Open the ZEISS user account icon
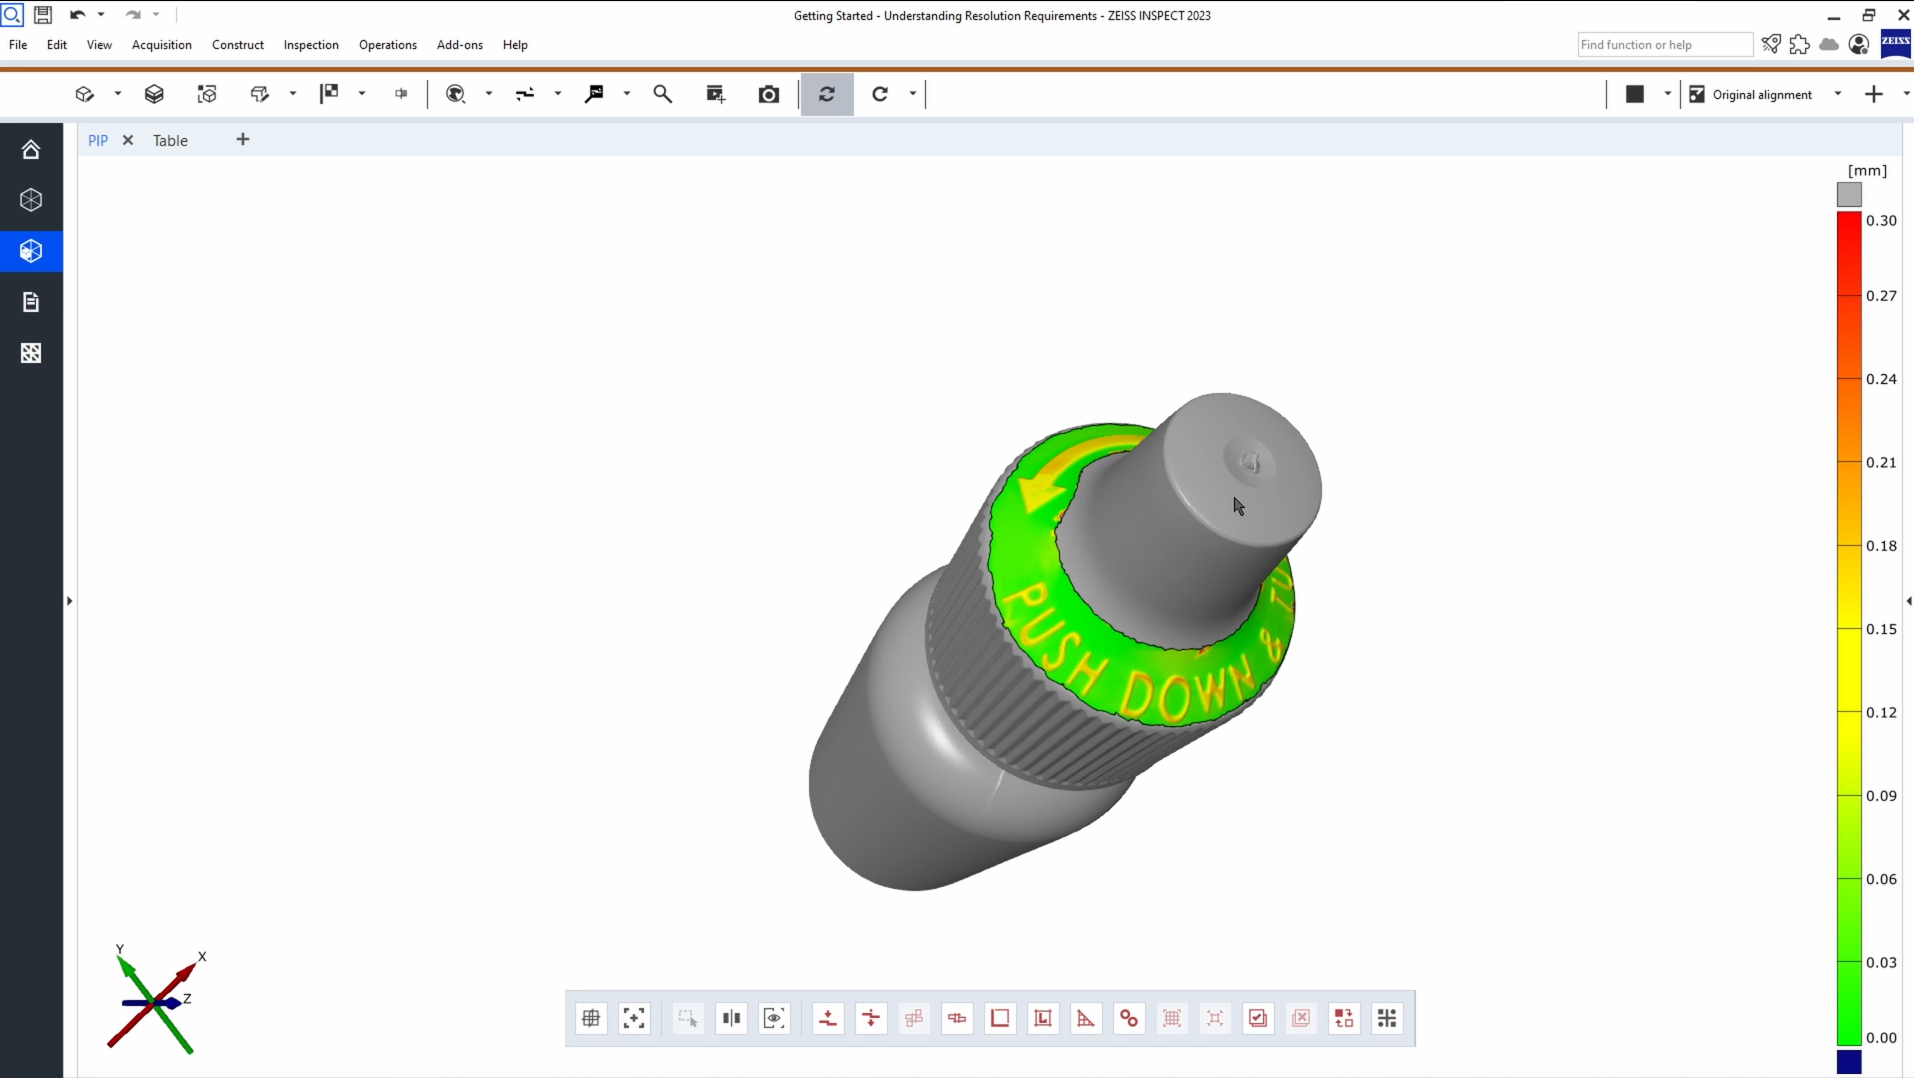 1858,45
